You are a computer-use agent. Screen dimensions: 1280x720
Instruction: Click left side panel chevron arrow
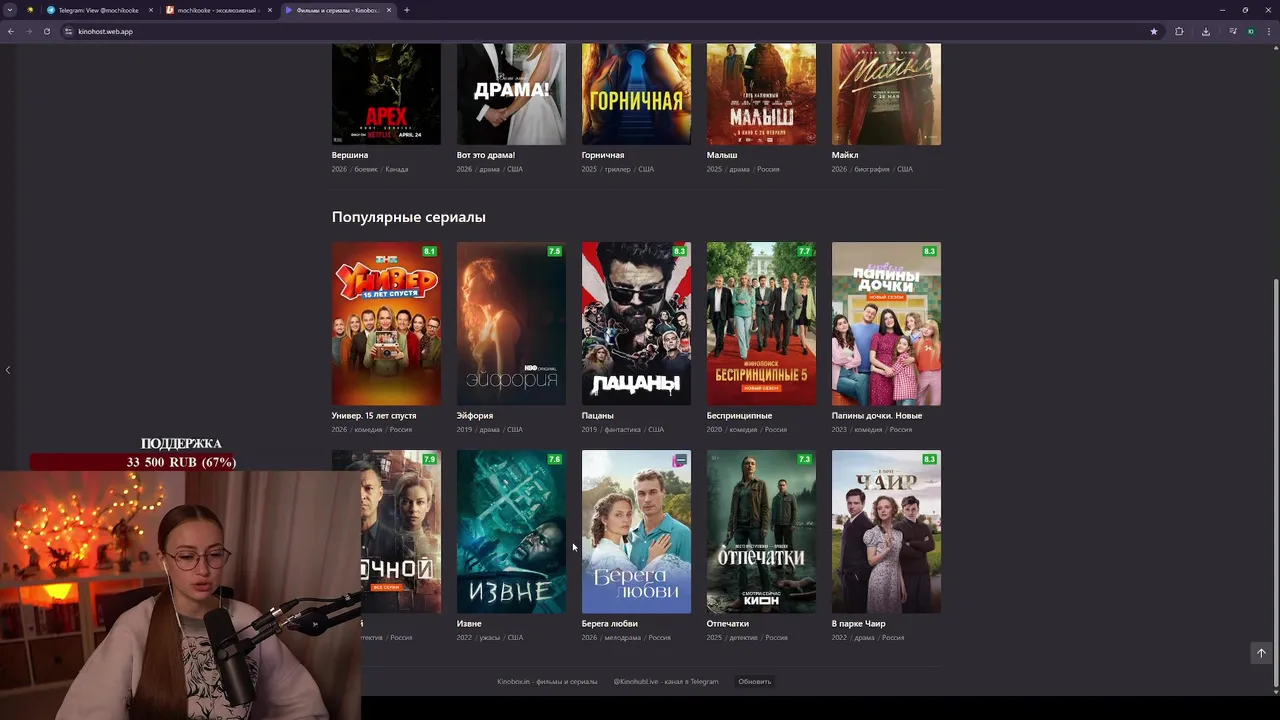tap(8, 370)
